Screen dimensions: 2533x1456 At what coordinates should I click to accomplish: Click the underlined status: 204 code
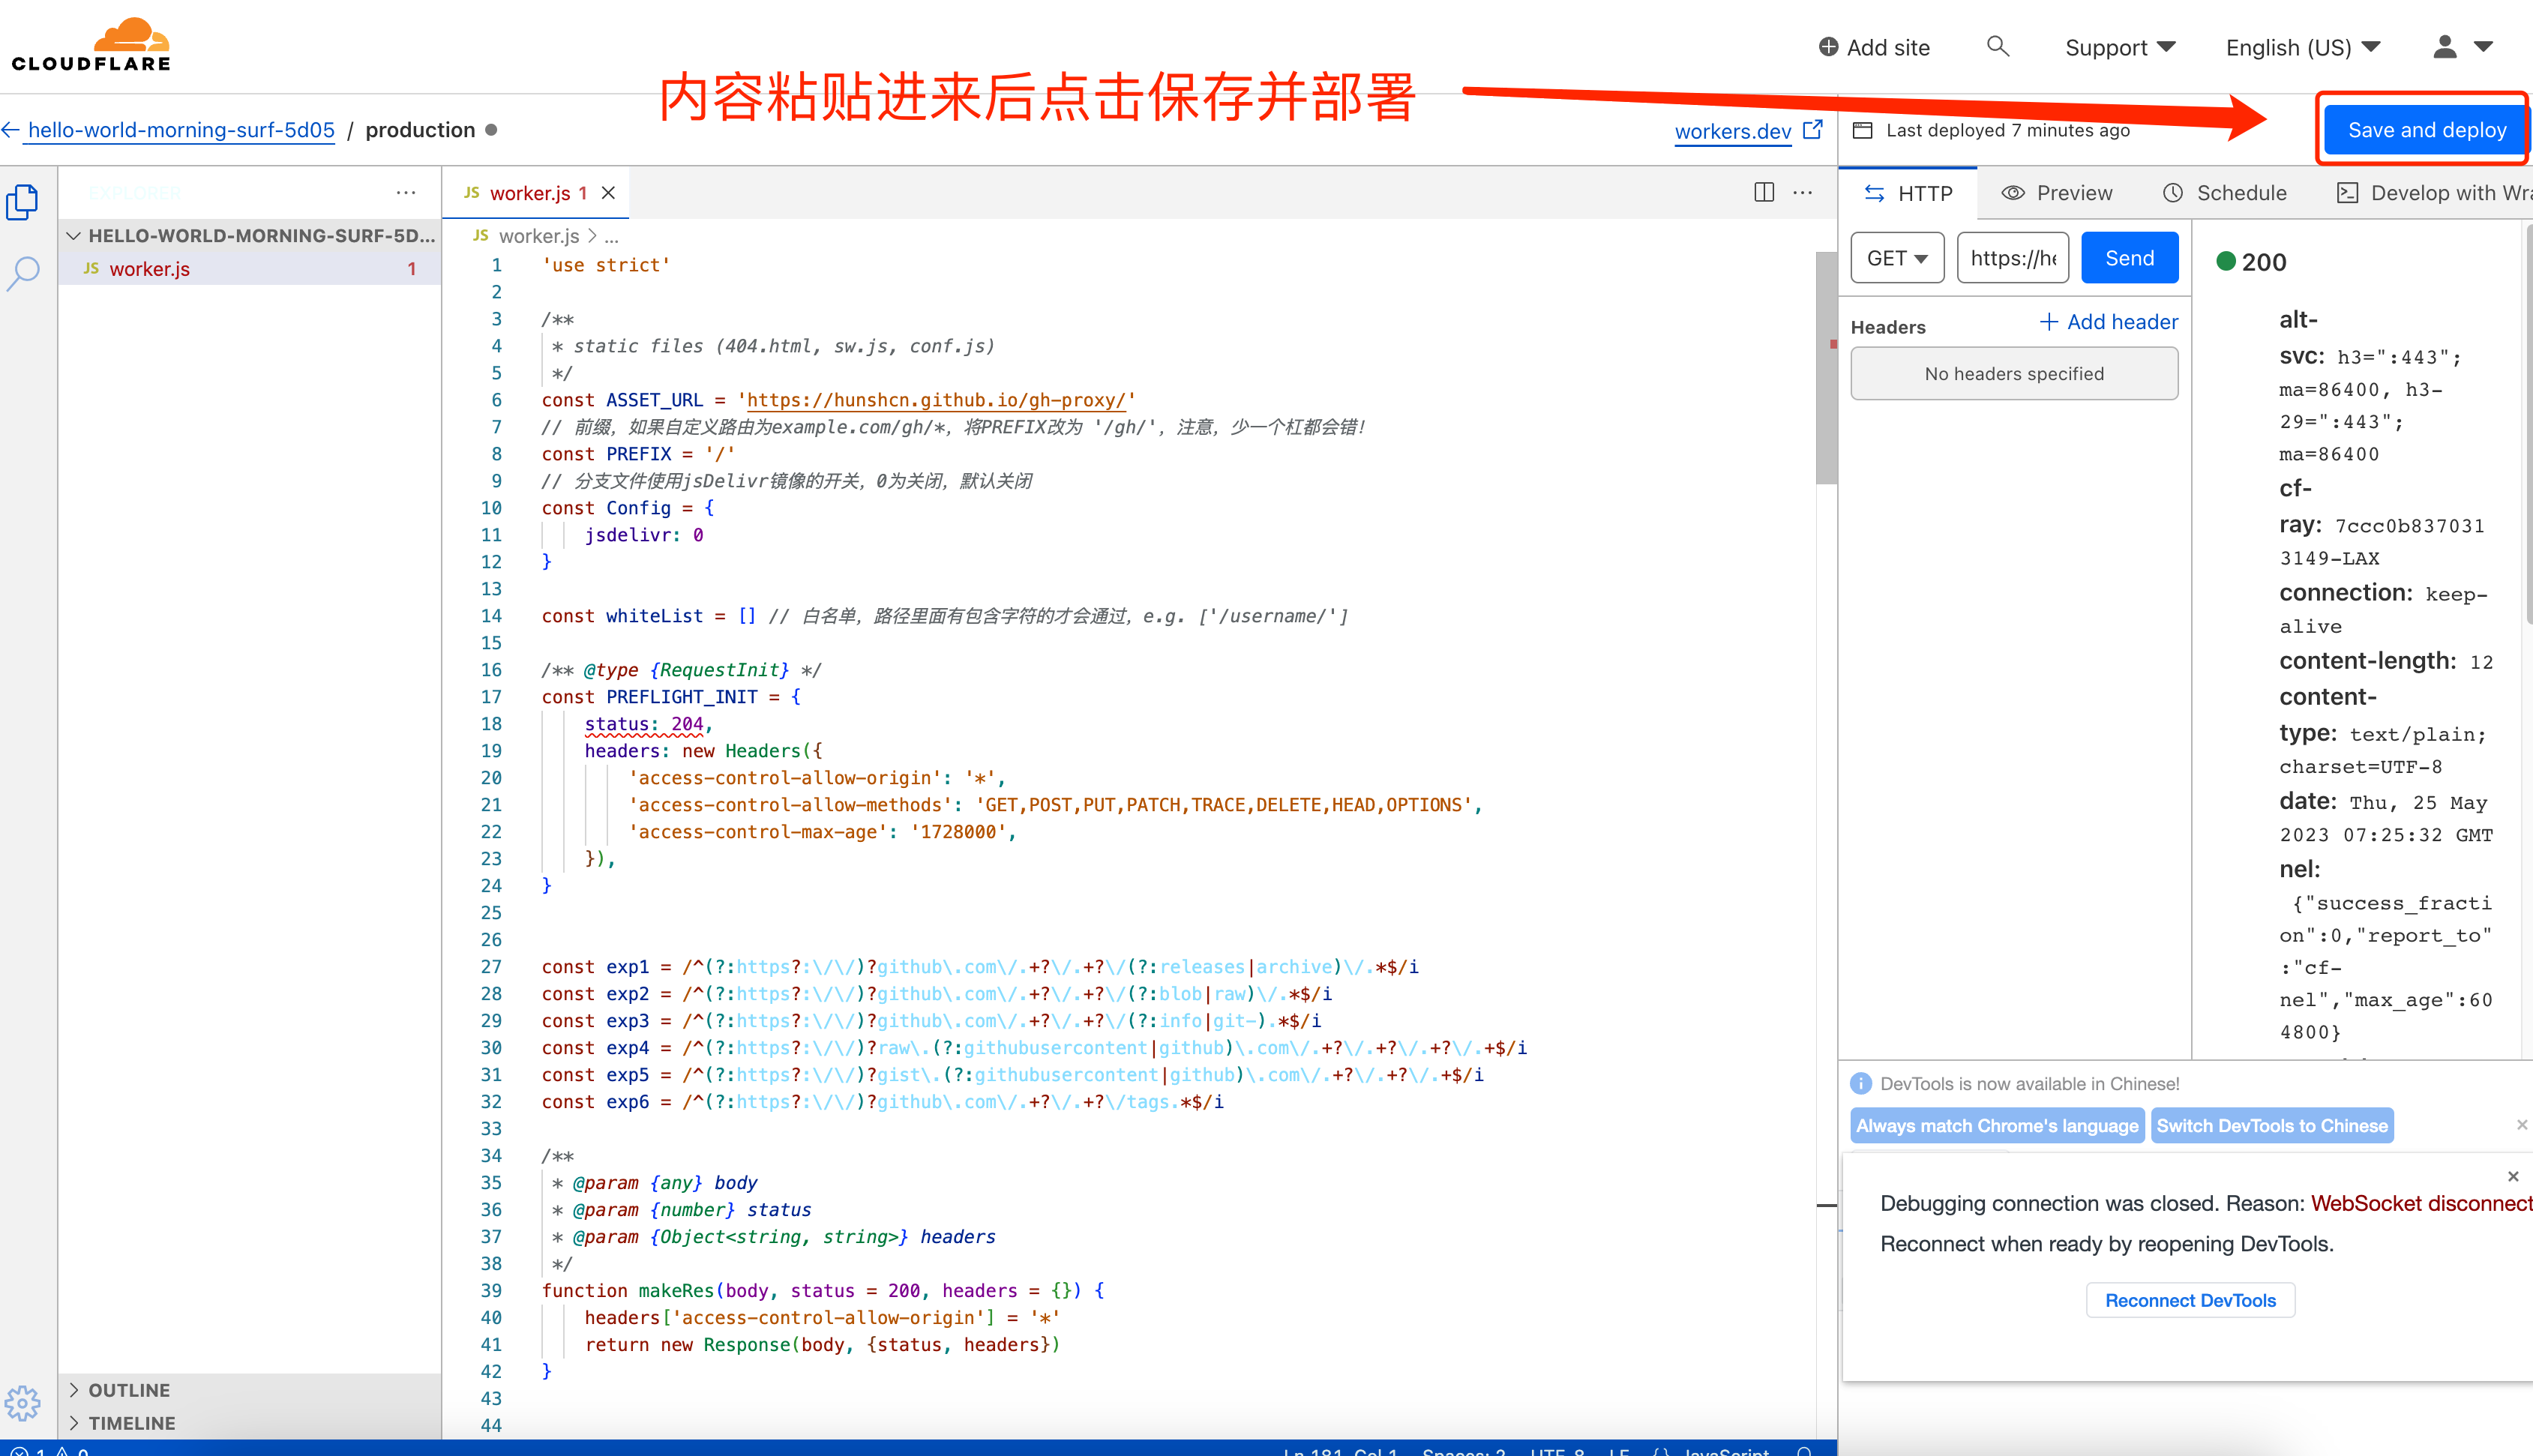(x=644, y=724)
